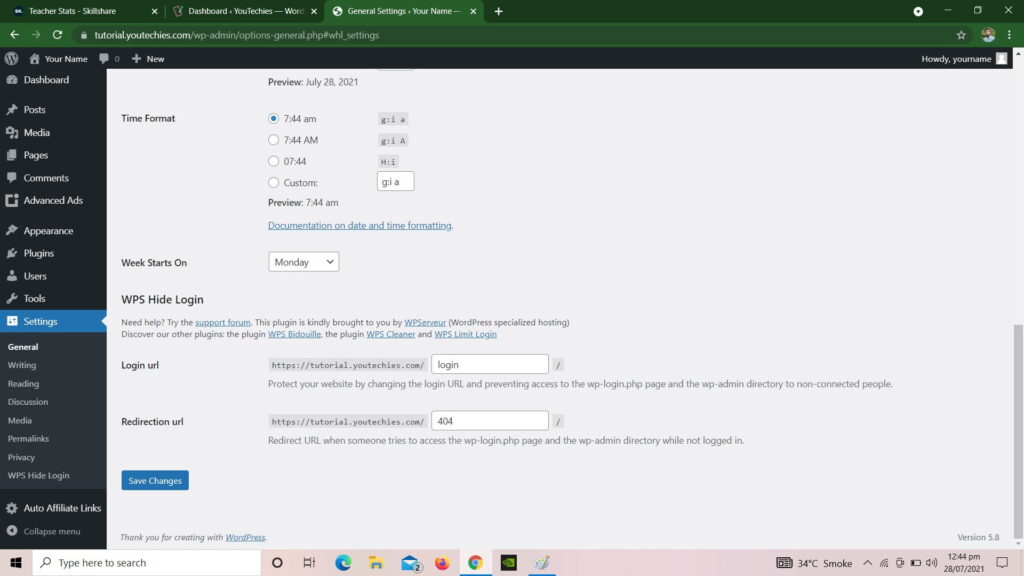Open Howdy yourname profile menu
Image resolution: width=1024 pixels, height=576 pixels.
964,58
